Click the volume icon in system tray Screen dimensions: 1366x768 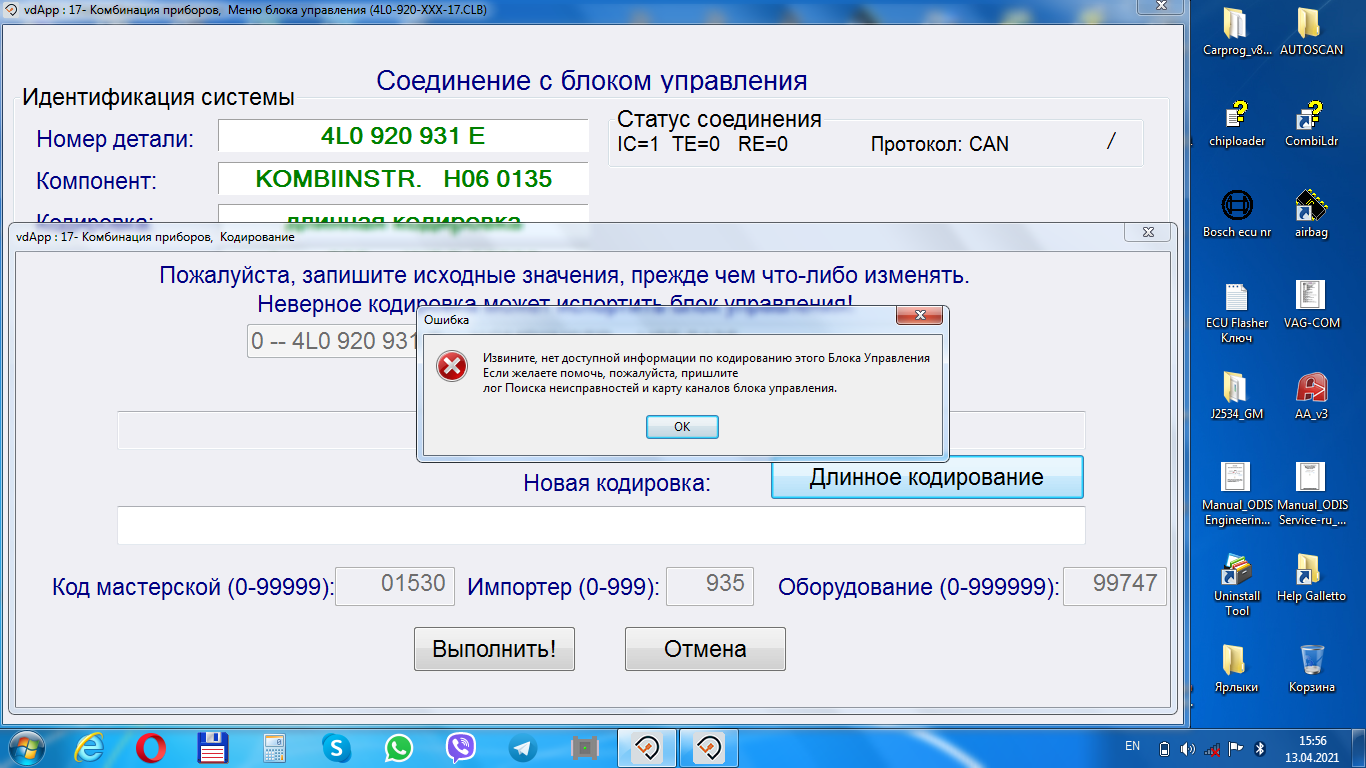click(x=1187, y=748)
